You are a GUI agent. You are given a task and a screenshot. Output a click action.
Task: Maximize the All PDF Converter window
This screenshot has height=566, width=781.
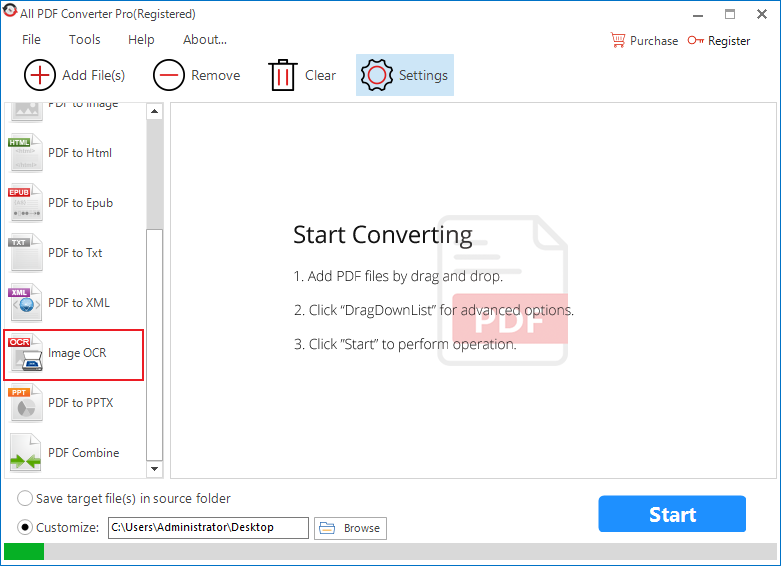pyautogui.click(x=730, y=14)
